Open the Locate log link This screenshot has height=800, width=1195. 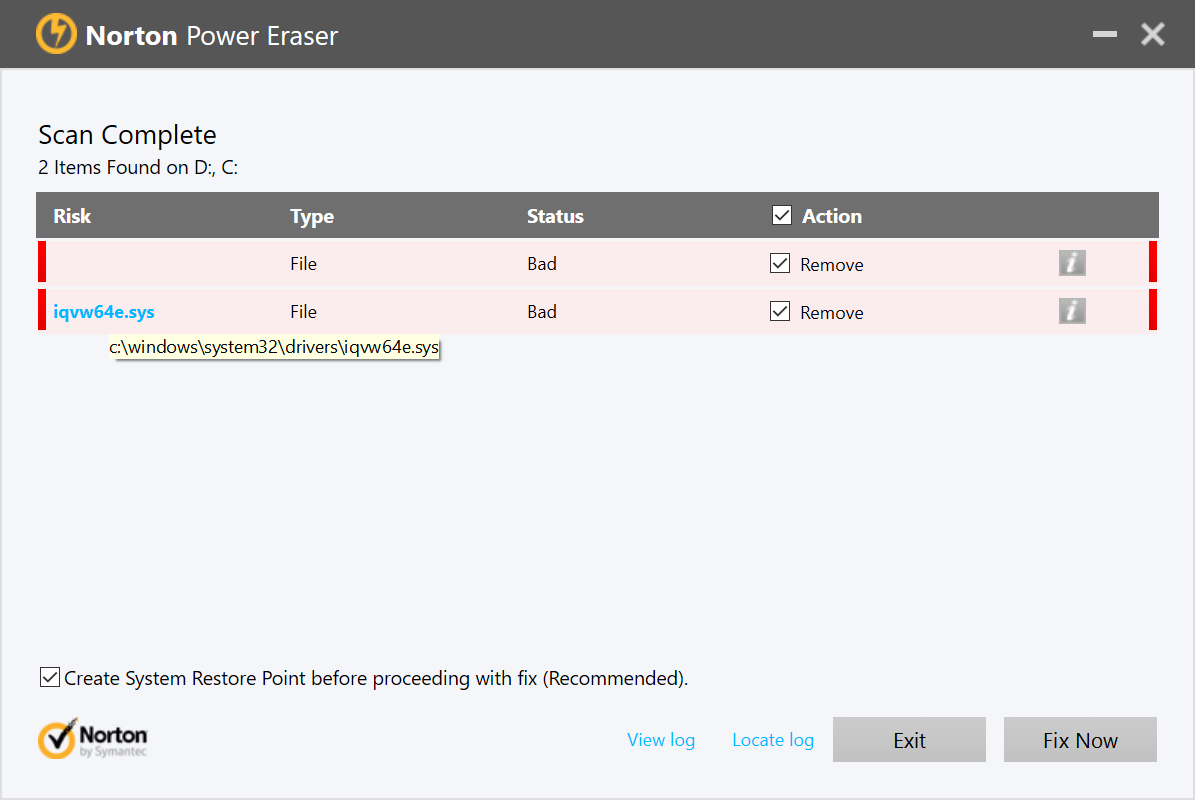tap(773, 740)
